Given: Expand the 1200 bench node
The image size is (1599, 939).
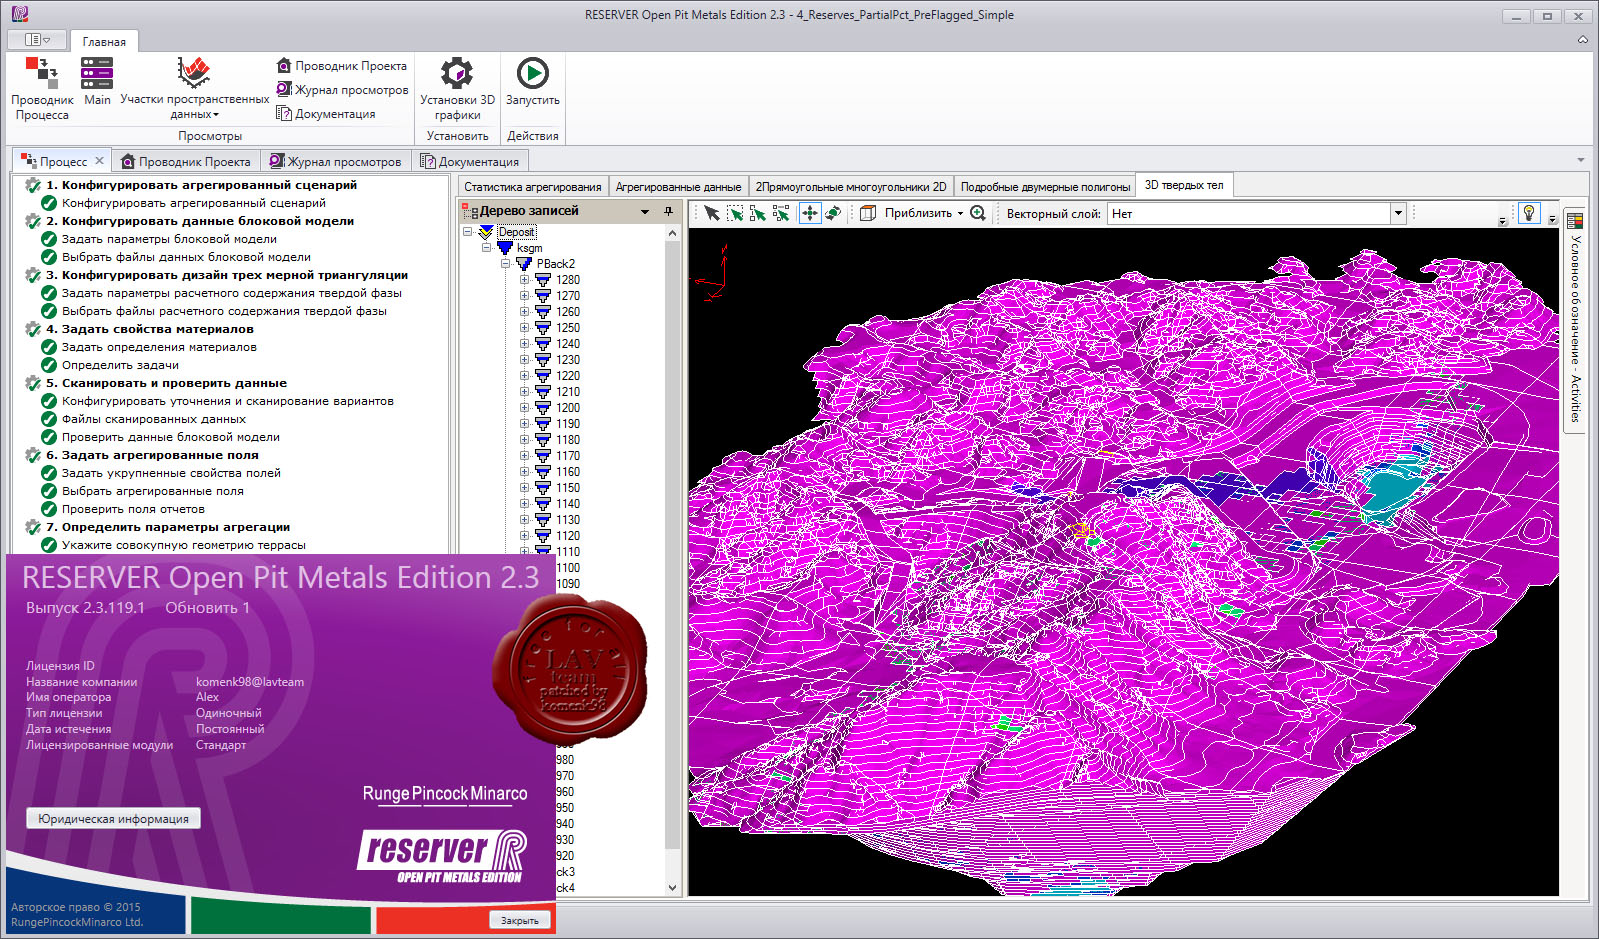Looking at the screenshot, I should (524, 408).
